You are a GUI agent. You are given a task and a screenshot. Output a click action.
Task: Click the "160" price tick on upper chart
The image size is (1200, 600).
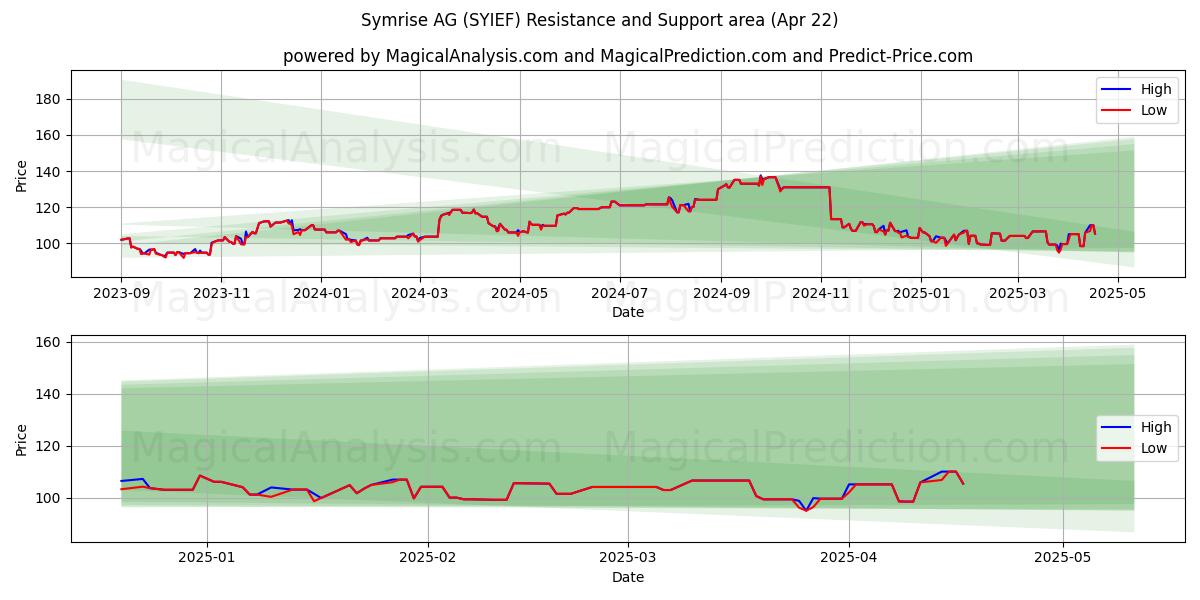50,135
